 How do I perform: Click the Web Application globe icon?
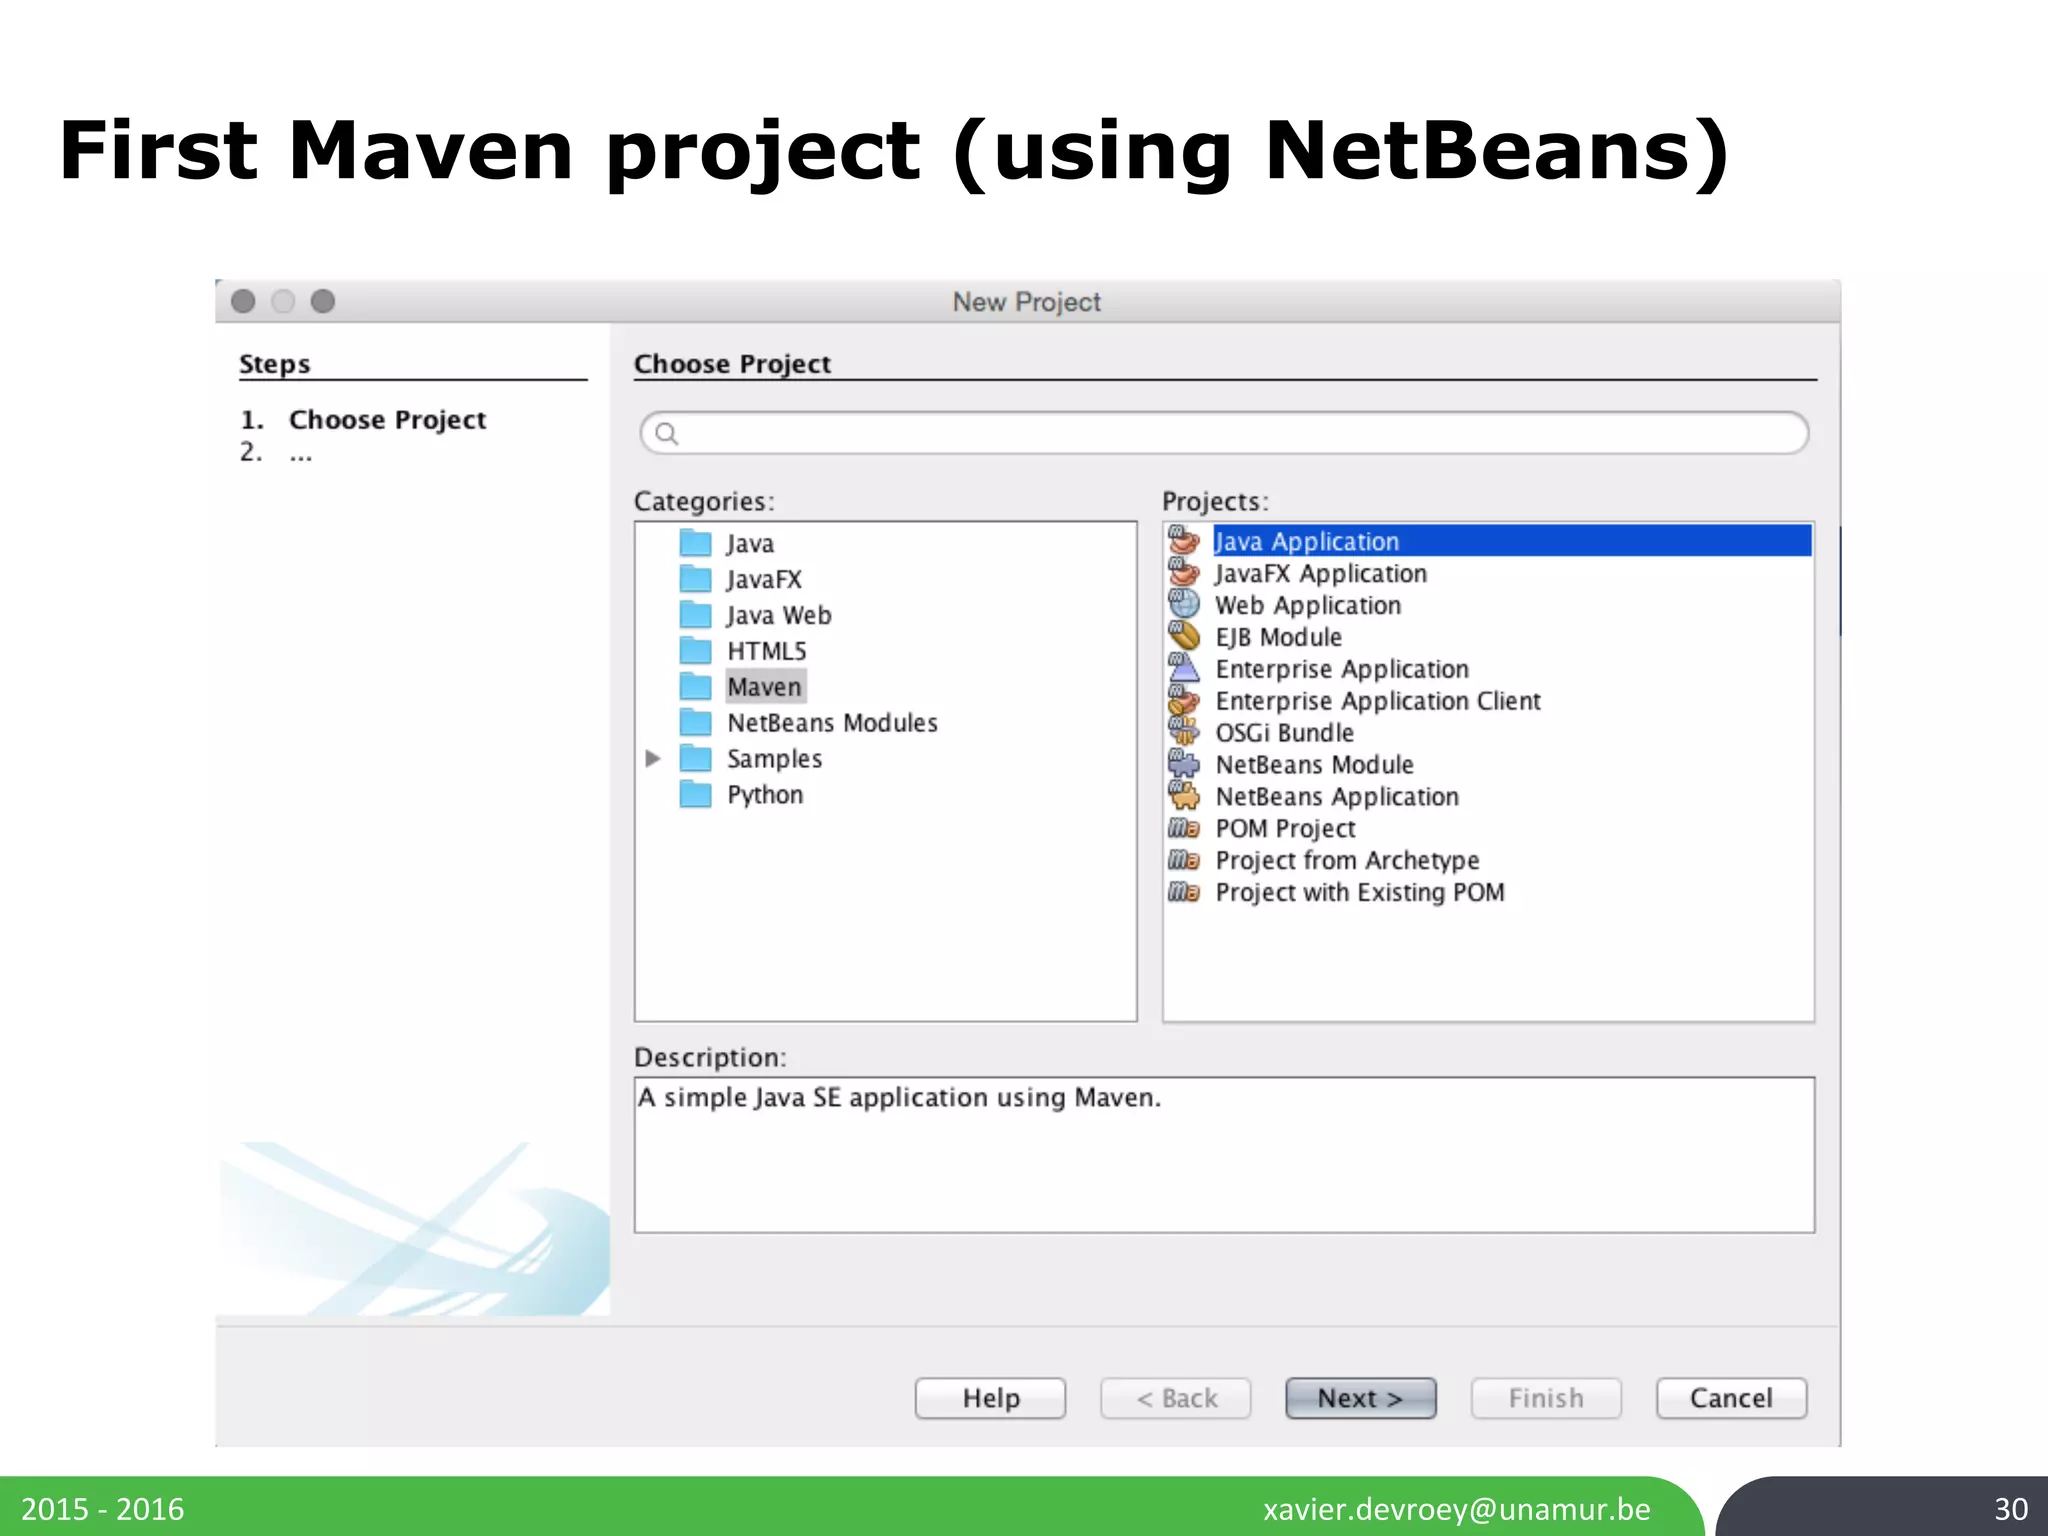(x=1184, y=605)
